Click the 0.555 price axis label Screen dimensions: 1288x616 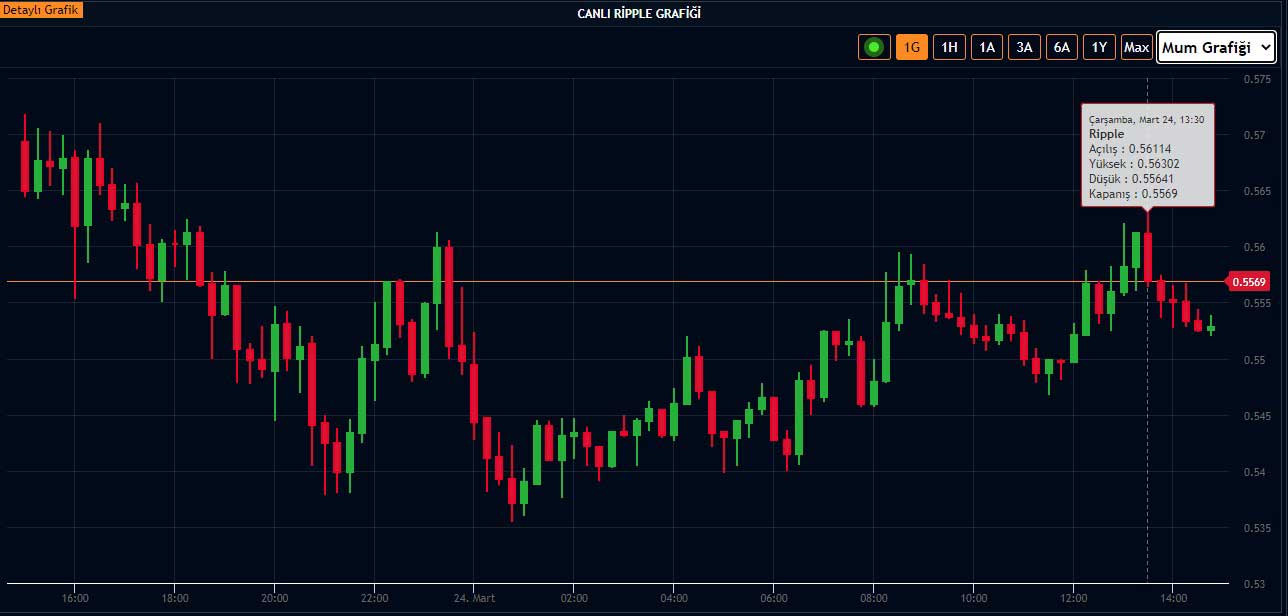tap(1256, 303)
